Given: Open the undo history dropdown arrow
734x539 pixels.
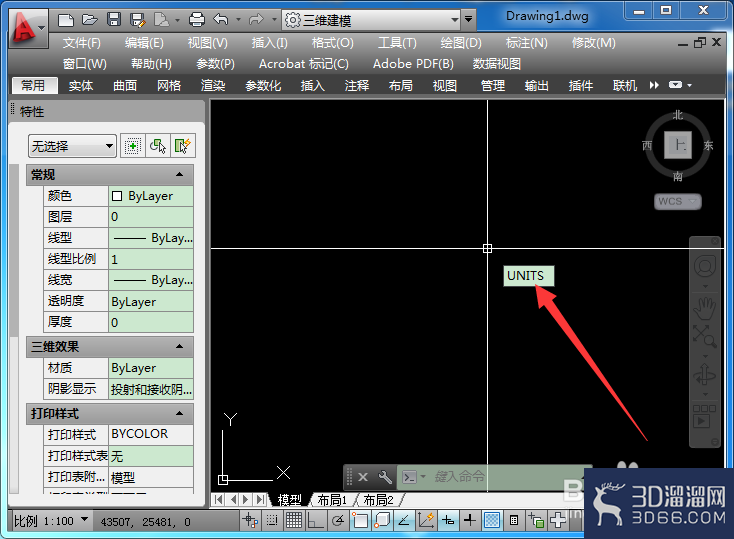Looking at the screenshot, I should [238, 20].
